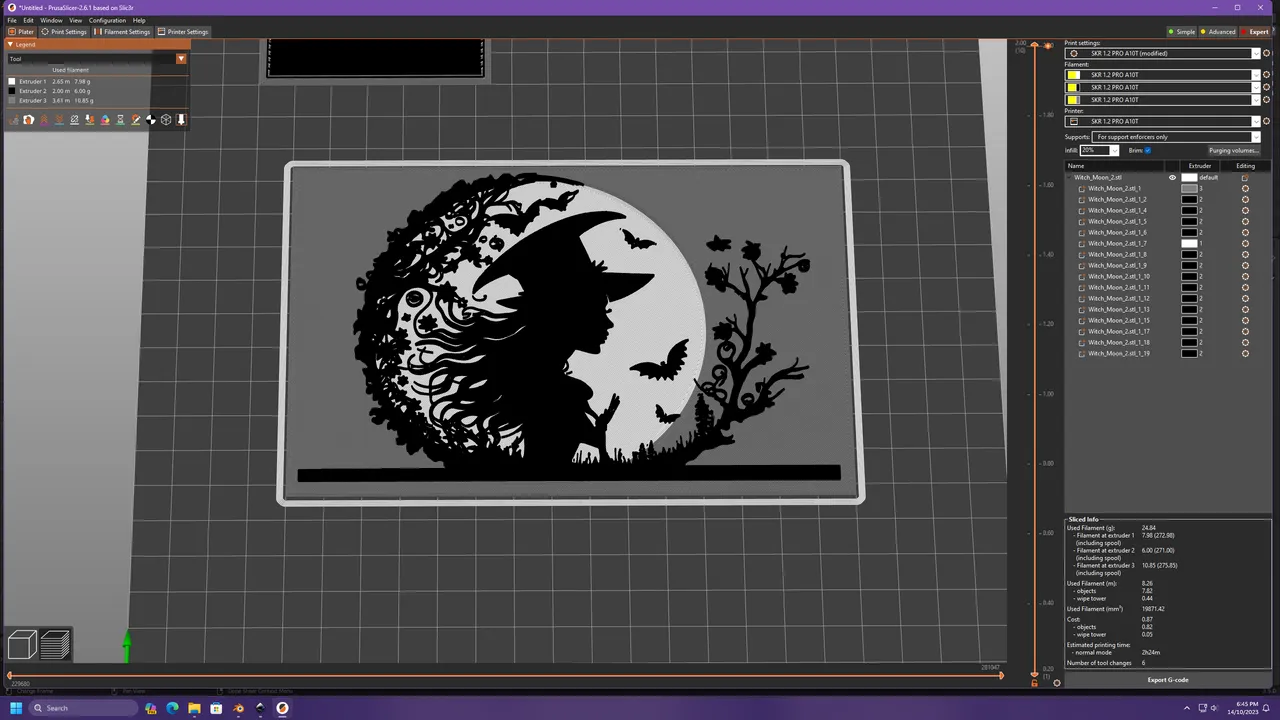This screenshot has width=1280, height=720.
Task: Disable the Brim checkbox
Action: [1148, 150]
